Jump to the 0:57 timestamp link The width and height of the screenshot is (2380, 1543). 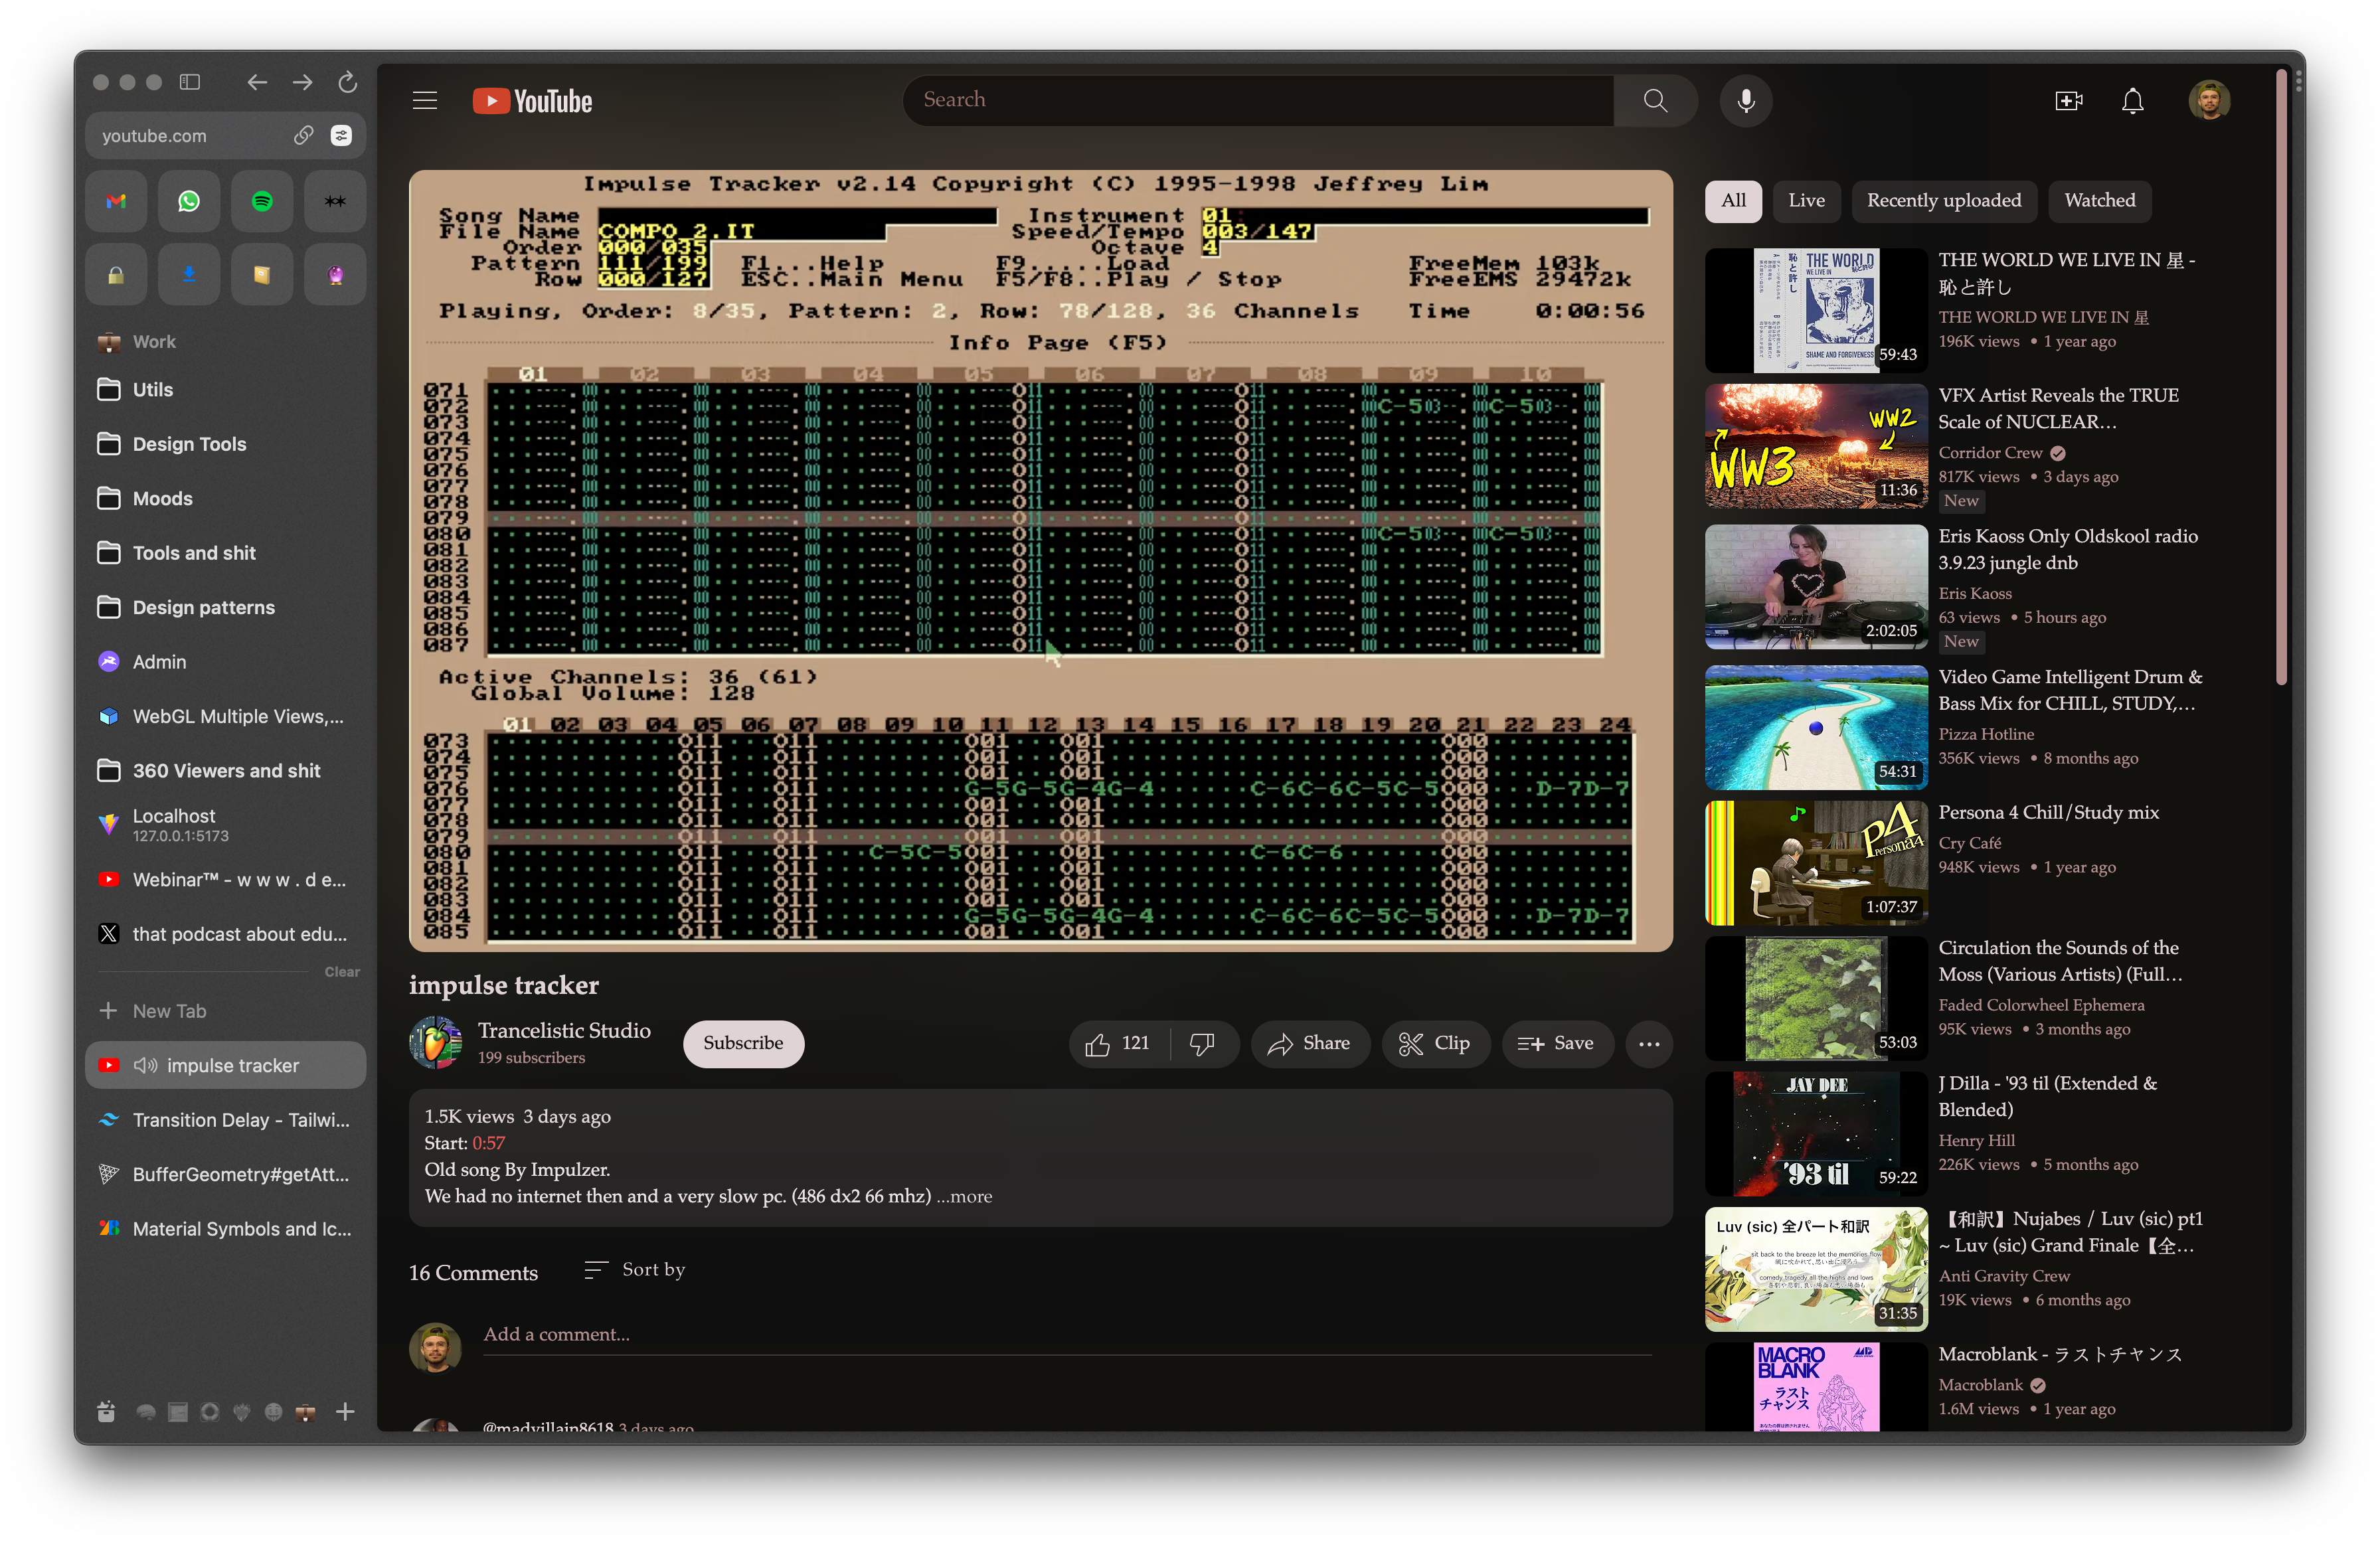[x=488, y=1143]
